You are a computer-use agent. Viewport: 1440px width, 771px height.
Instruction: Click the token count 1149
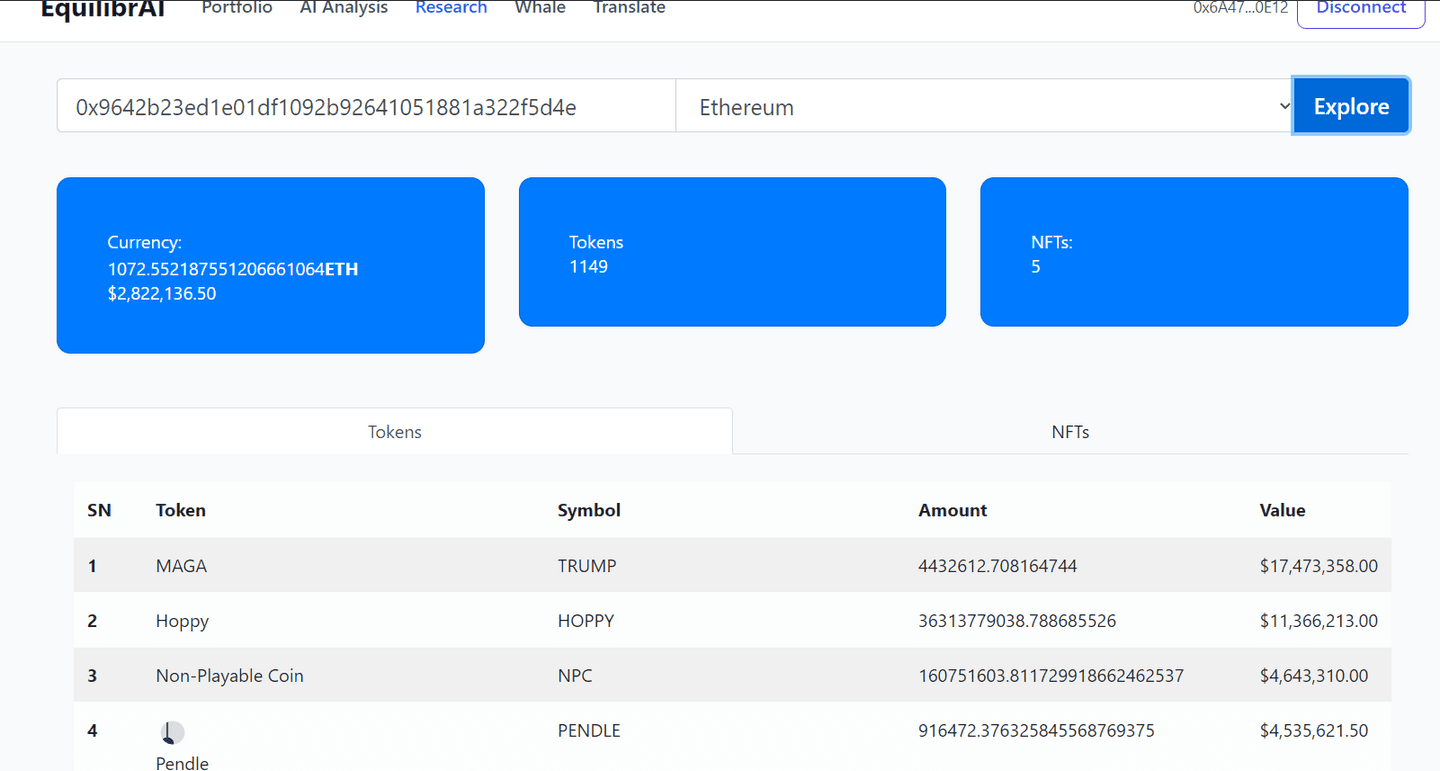point(588,267)
